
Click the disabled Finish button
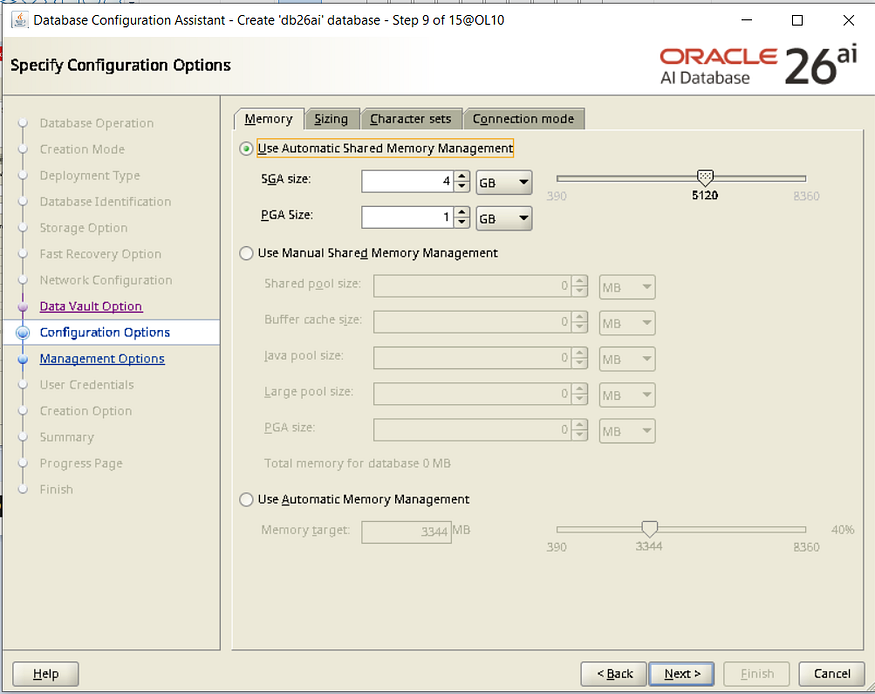point(757,674)
